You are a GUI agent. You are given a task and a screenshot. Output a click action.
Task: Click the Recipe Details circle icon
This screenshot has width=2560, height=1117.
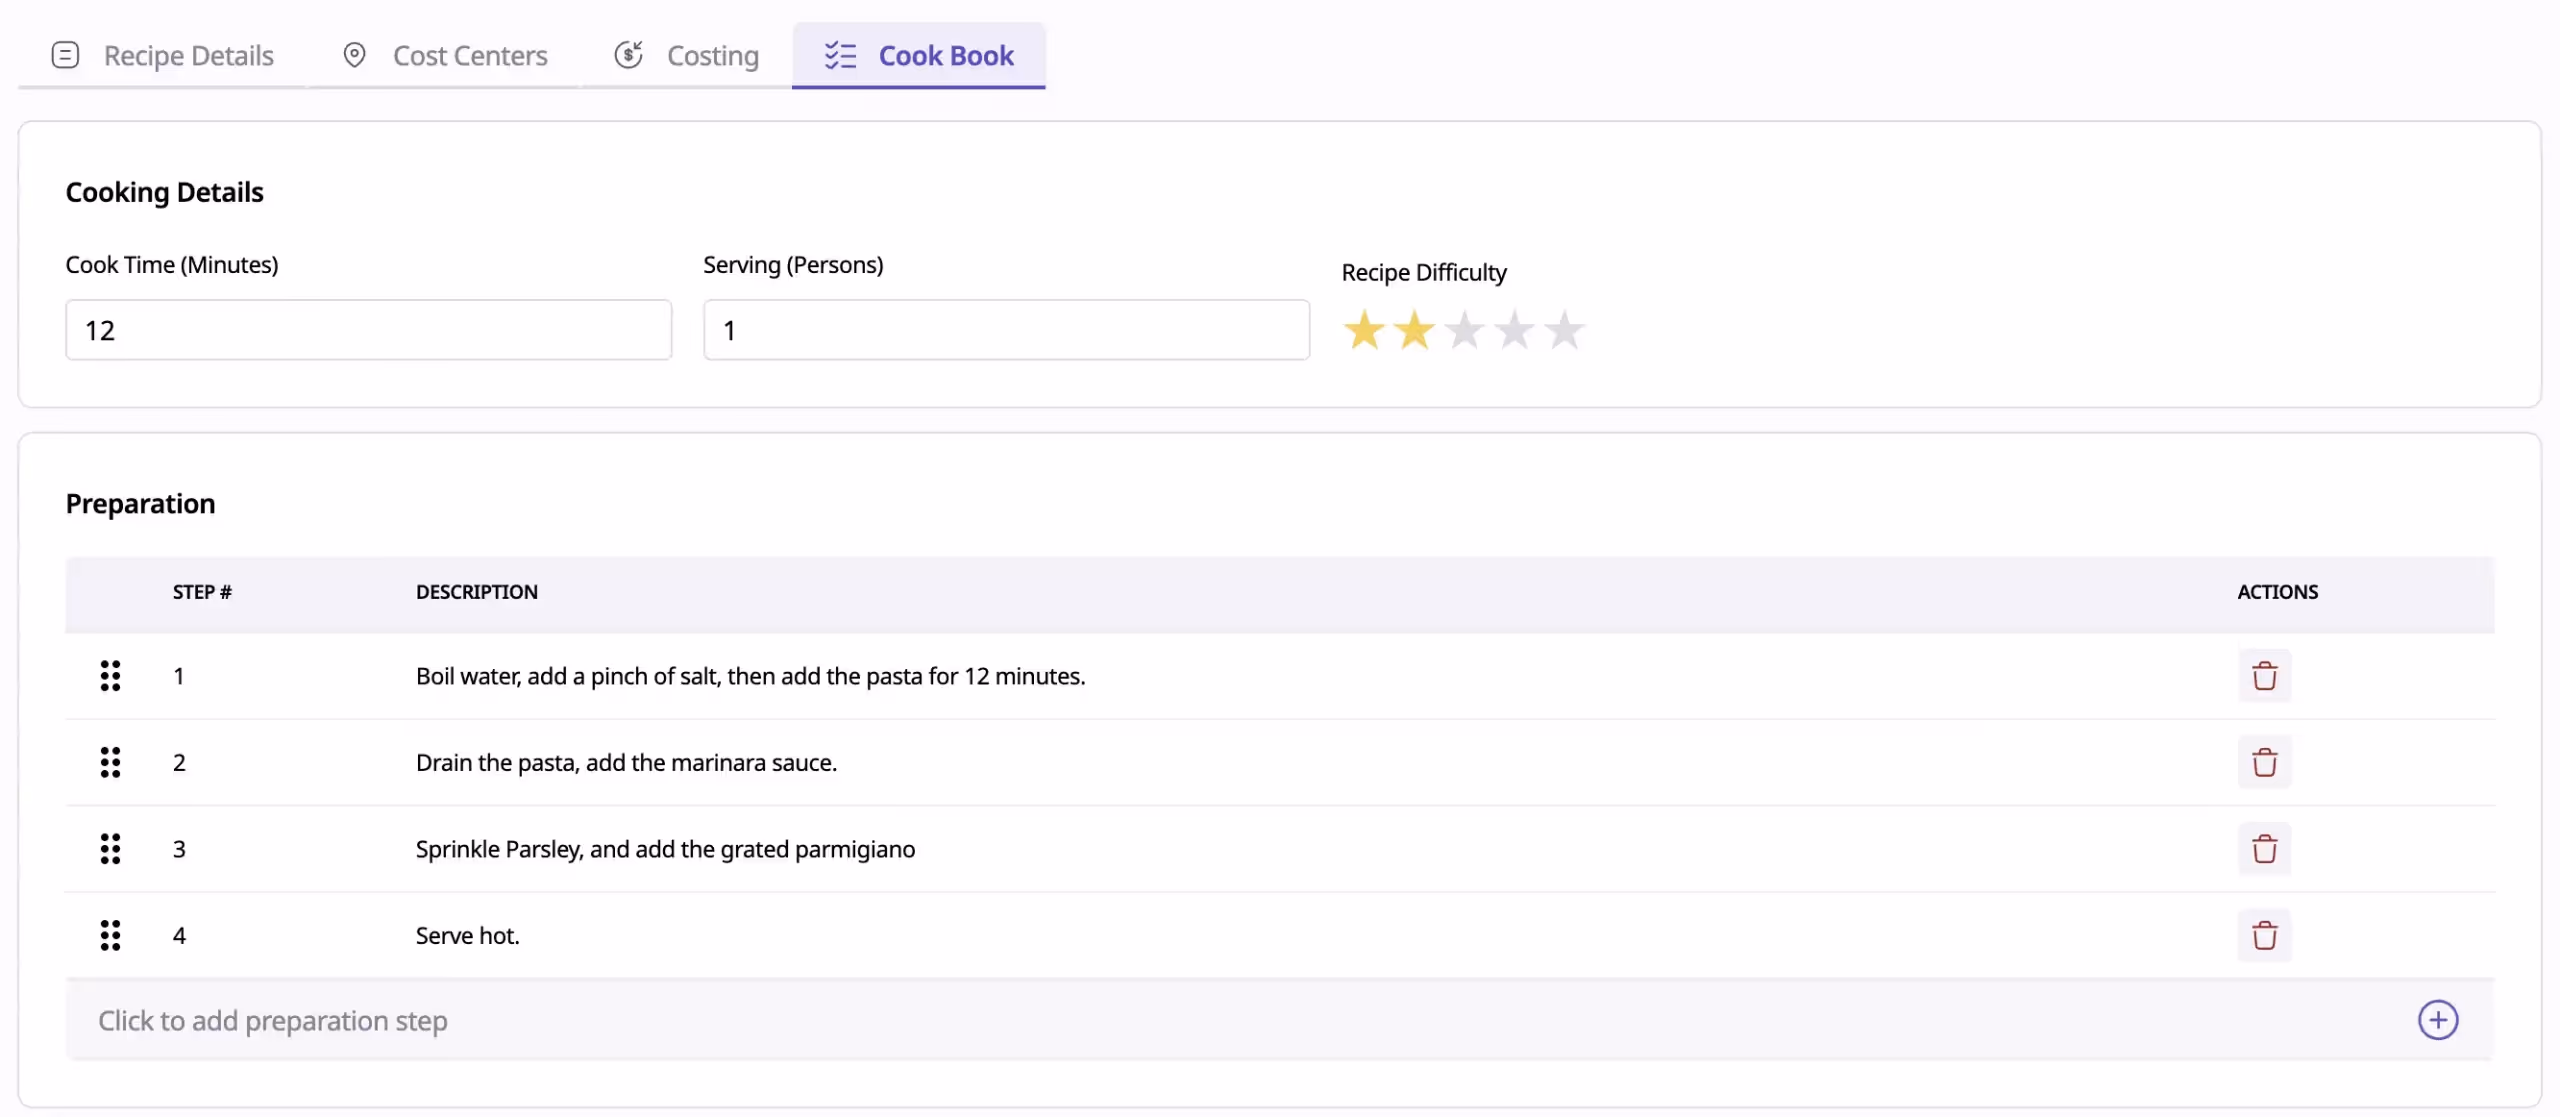point(65,55)
